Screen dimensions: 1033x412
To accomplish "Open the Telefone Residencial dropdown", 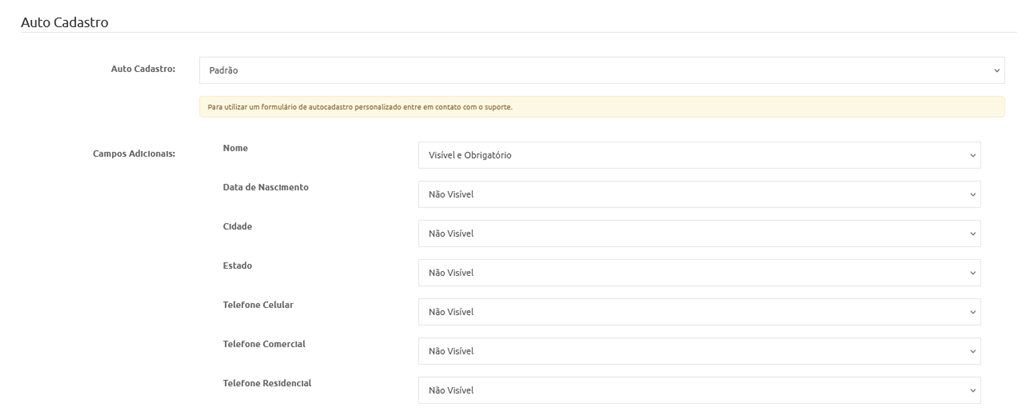I will coord(698,390).
